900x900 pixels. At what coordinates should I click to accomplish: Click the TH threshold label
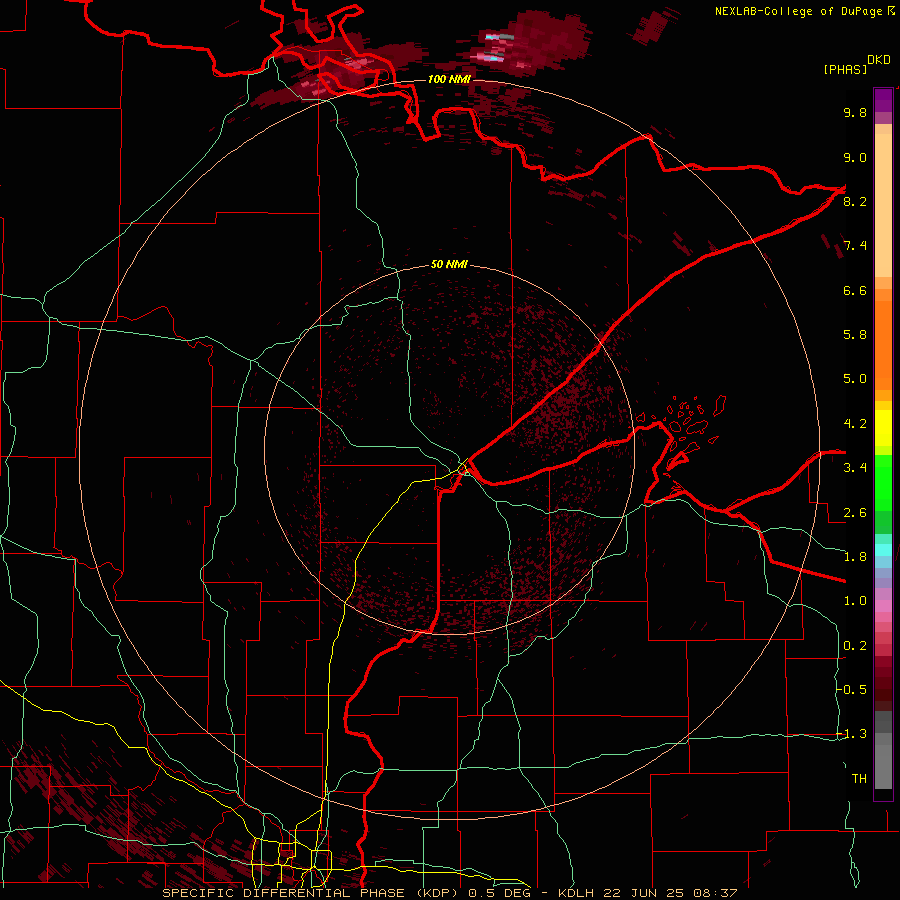tap(859, 779)
